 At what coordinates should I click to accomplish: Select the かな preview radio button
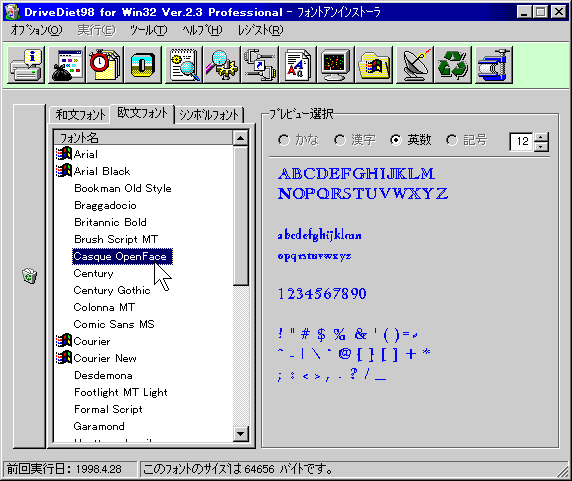click(284, 140)
